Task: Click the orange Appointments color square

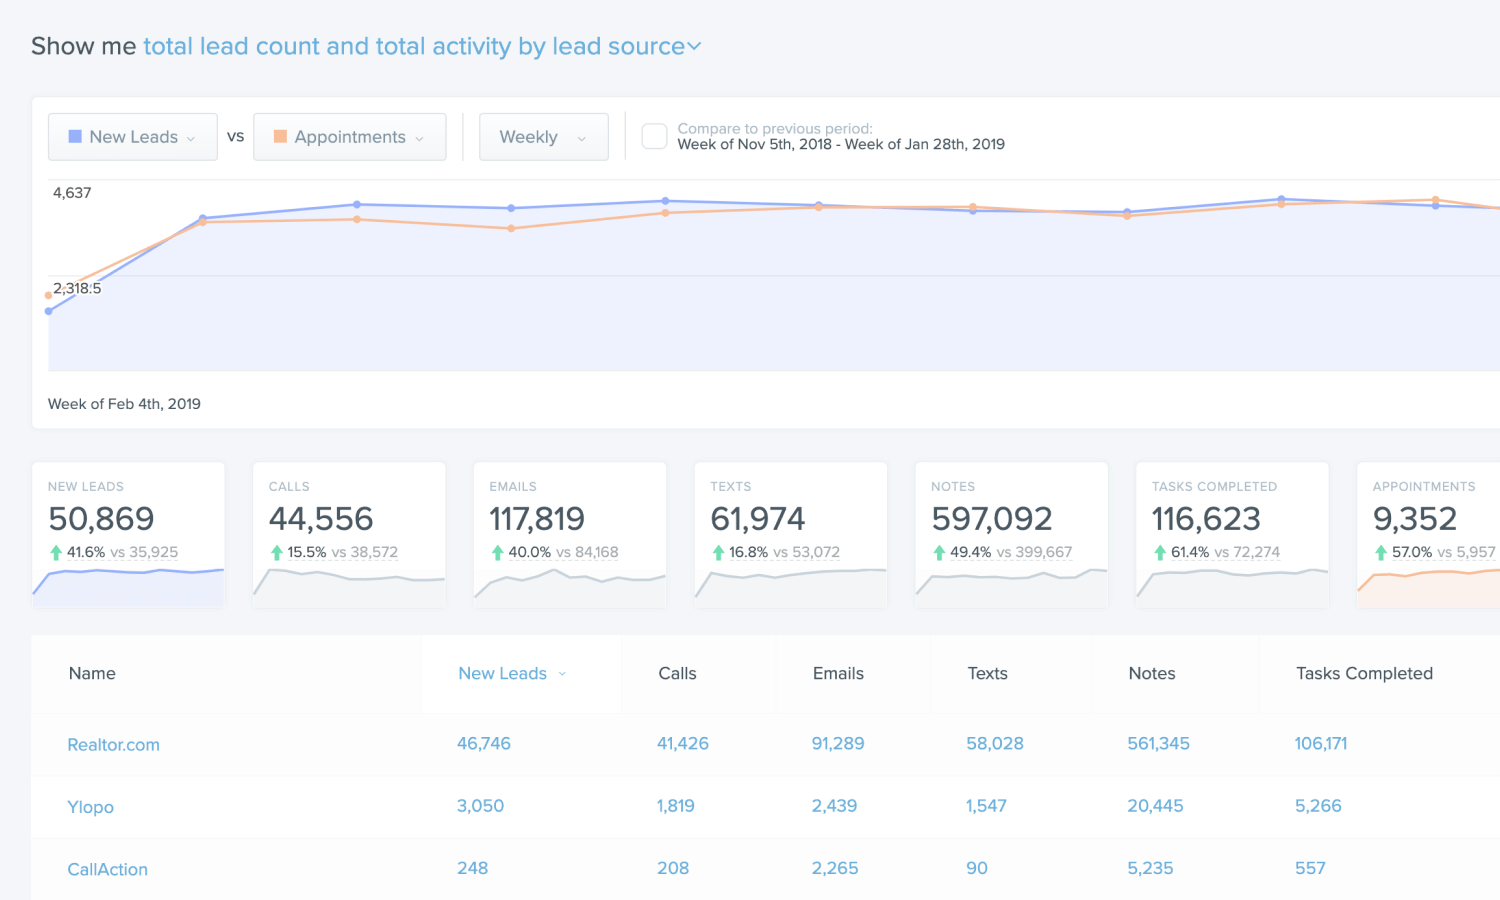Action: pyautogui.click(x=280, y=136)
